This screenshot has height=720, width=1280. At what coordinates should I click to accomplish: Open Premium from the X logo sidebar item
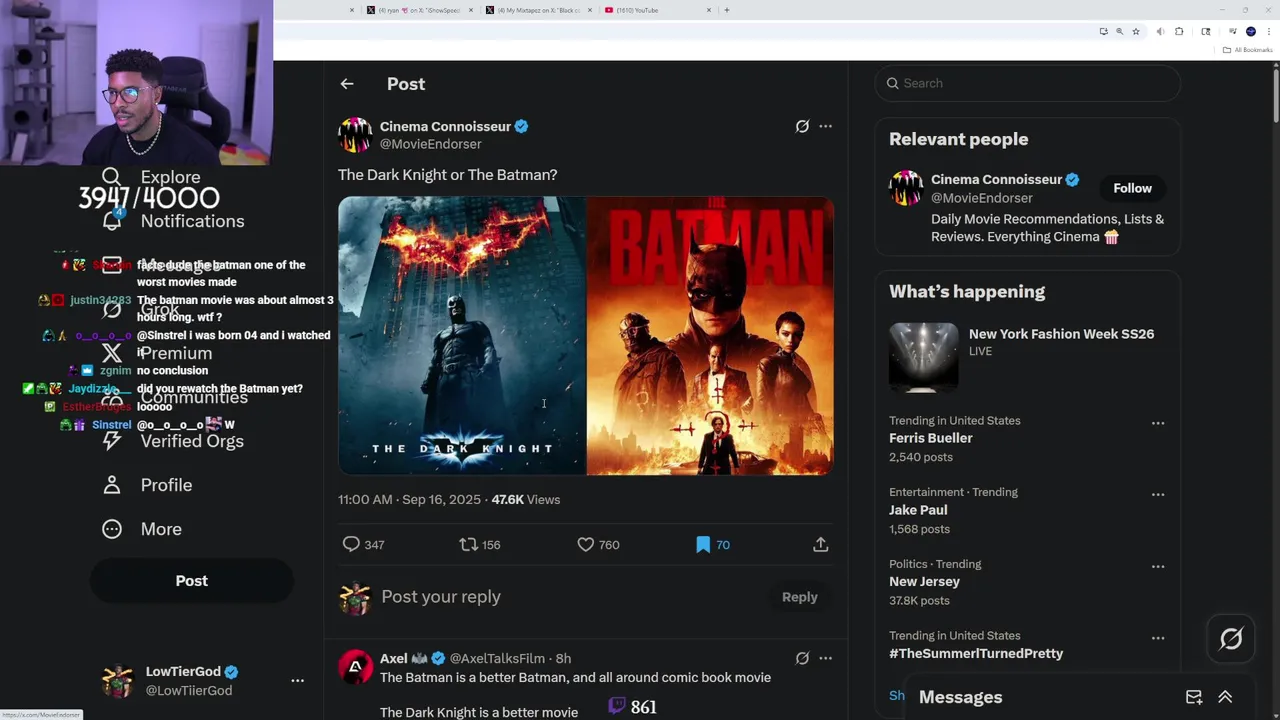coord(112,353)
